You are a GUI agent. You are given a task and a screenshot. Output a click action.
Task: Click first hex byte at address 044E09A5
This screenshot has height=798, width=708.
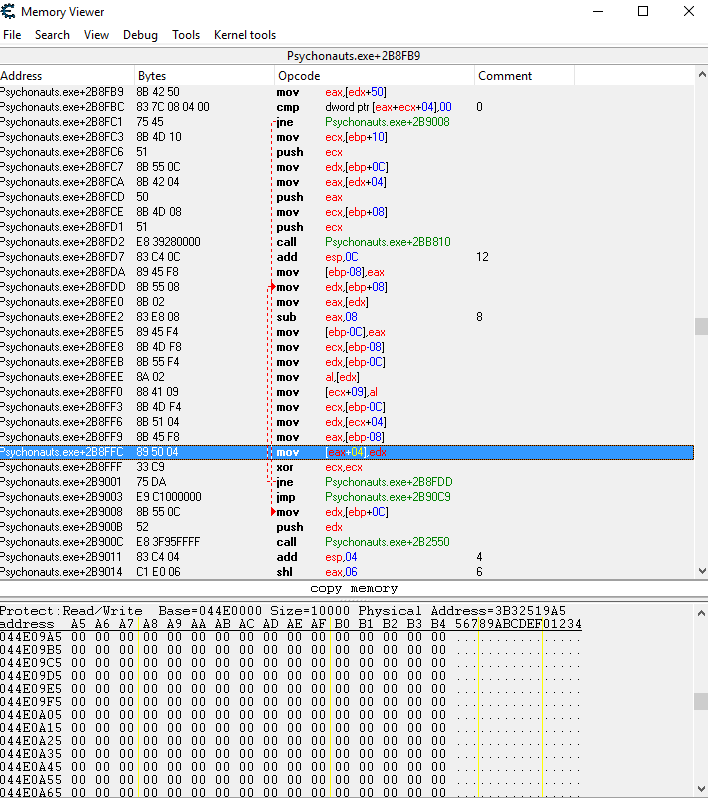click(x=77, y=636)
